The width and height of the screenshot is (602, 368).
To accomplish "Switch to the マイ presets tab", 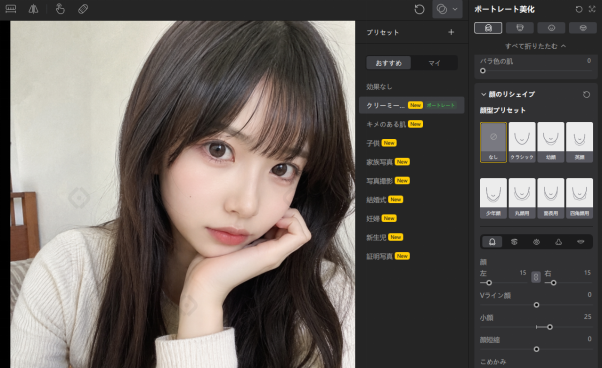I will [x=434, y=63].
